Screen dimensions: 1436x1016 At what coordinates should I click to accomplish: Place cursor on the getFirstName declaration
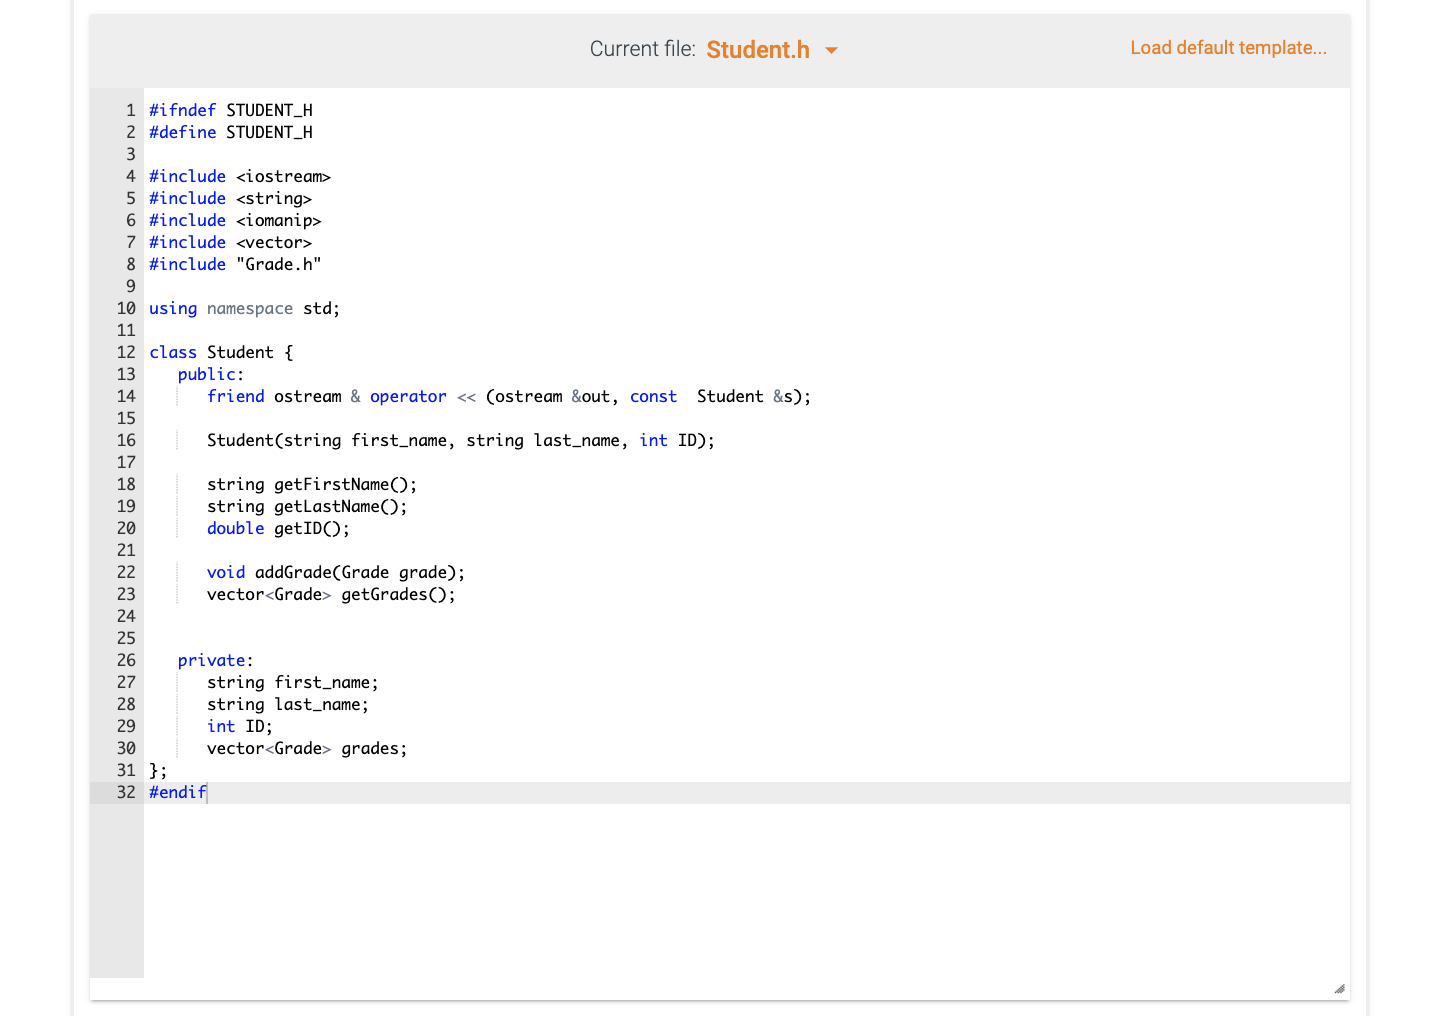click(x=311, y=484)
